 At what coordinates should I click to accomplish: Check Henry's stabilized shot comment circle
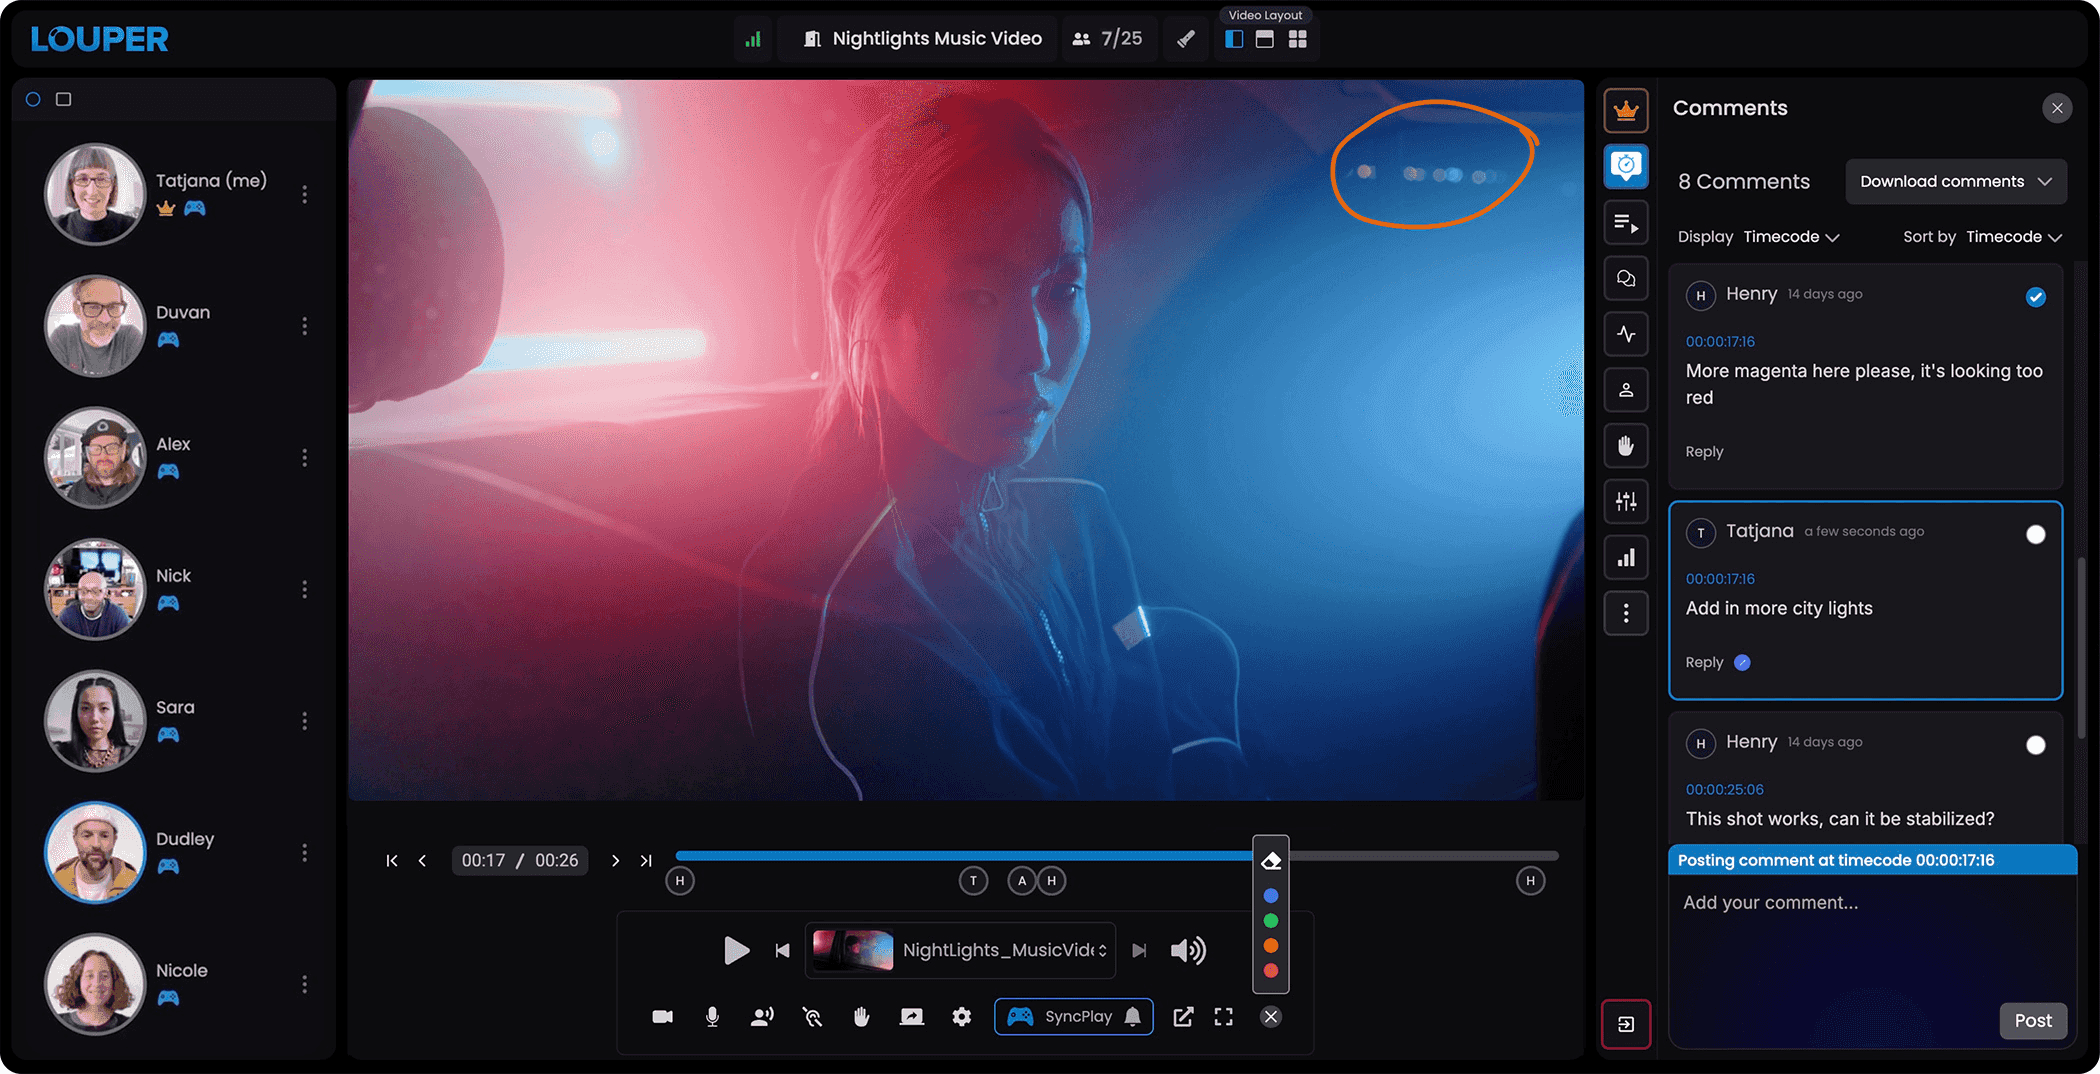click(x=2035, y=745)
